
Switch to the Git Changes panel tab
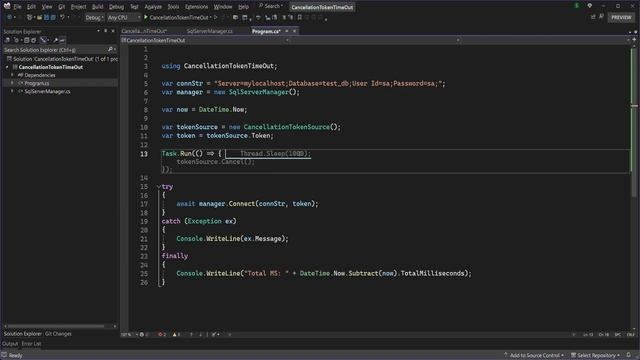pos(58,334)
